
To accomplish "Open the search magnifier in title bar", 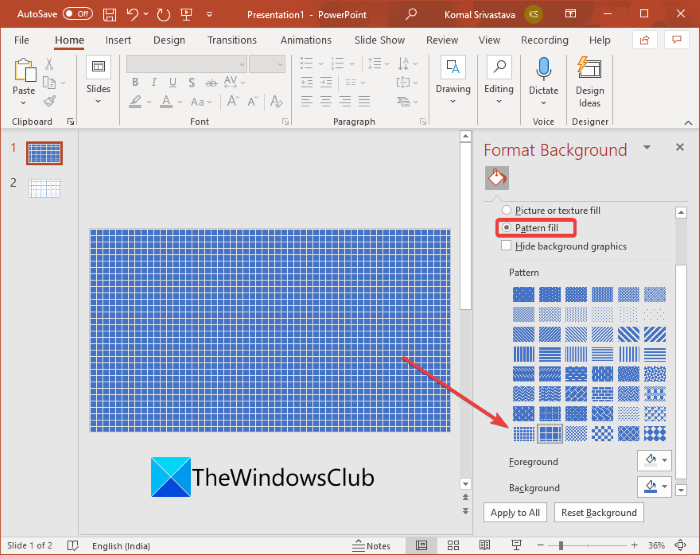I will pos(411,14).
